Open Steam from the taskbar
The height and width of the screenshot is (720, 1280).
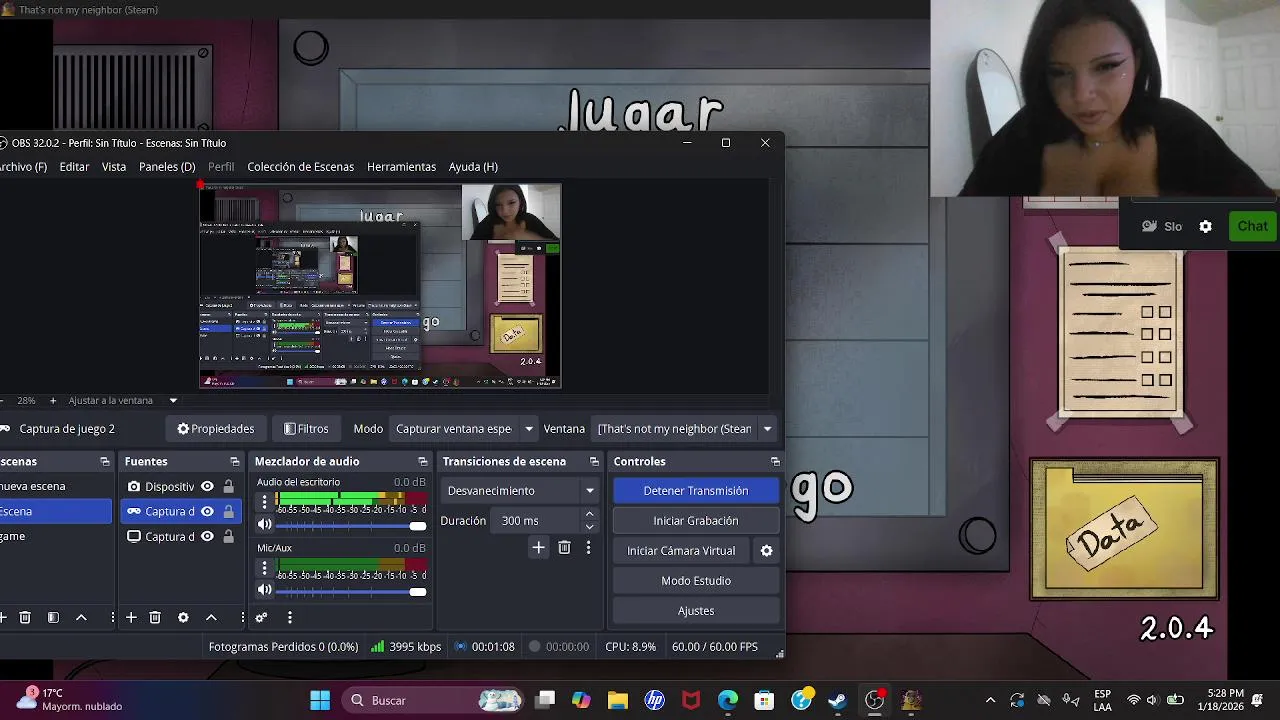(x=837, y=700)
